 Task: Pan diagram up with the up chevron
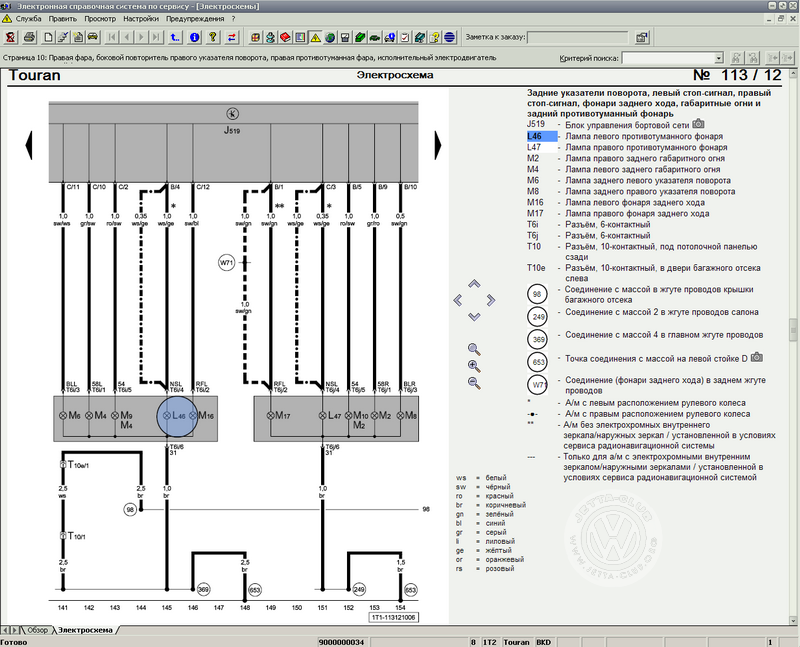474,283
